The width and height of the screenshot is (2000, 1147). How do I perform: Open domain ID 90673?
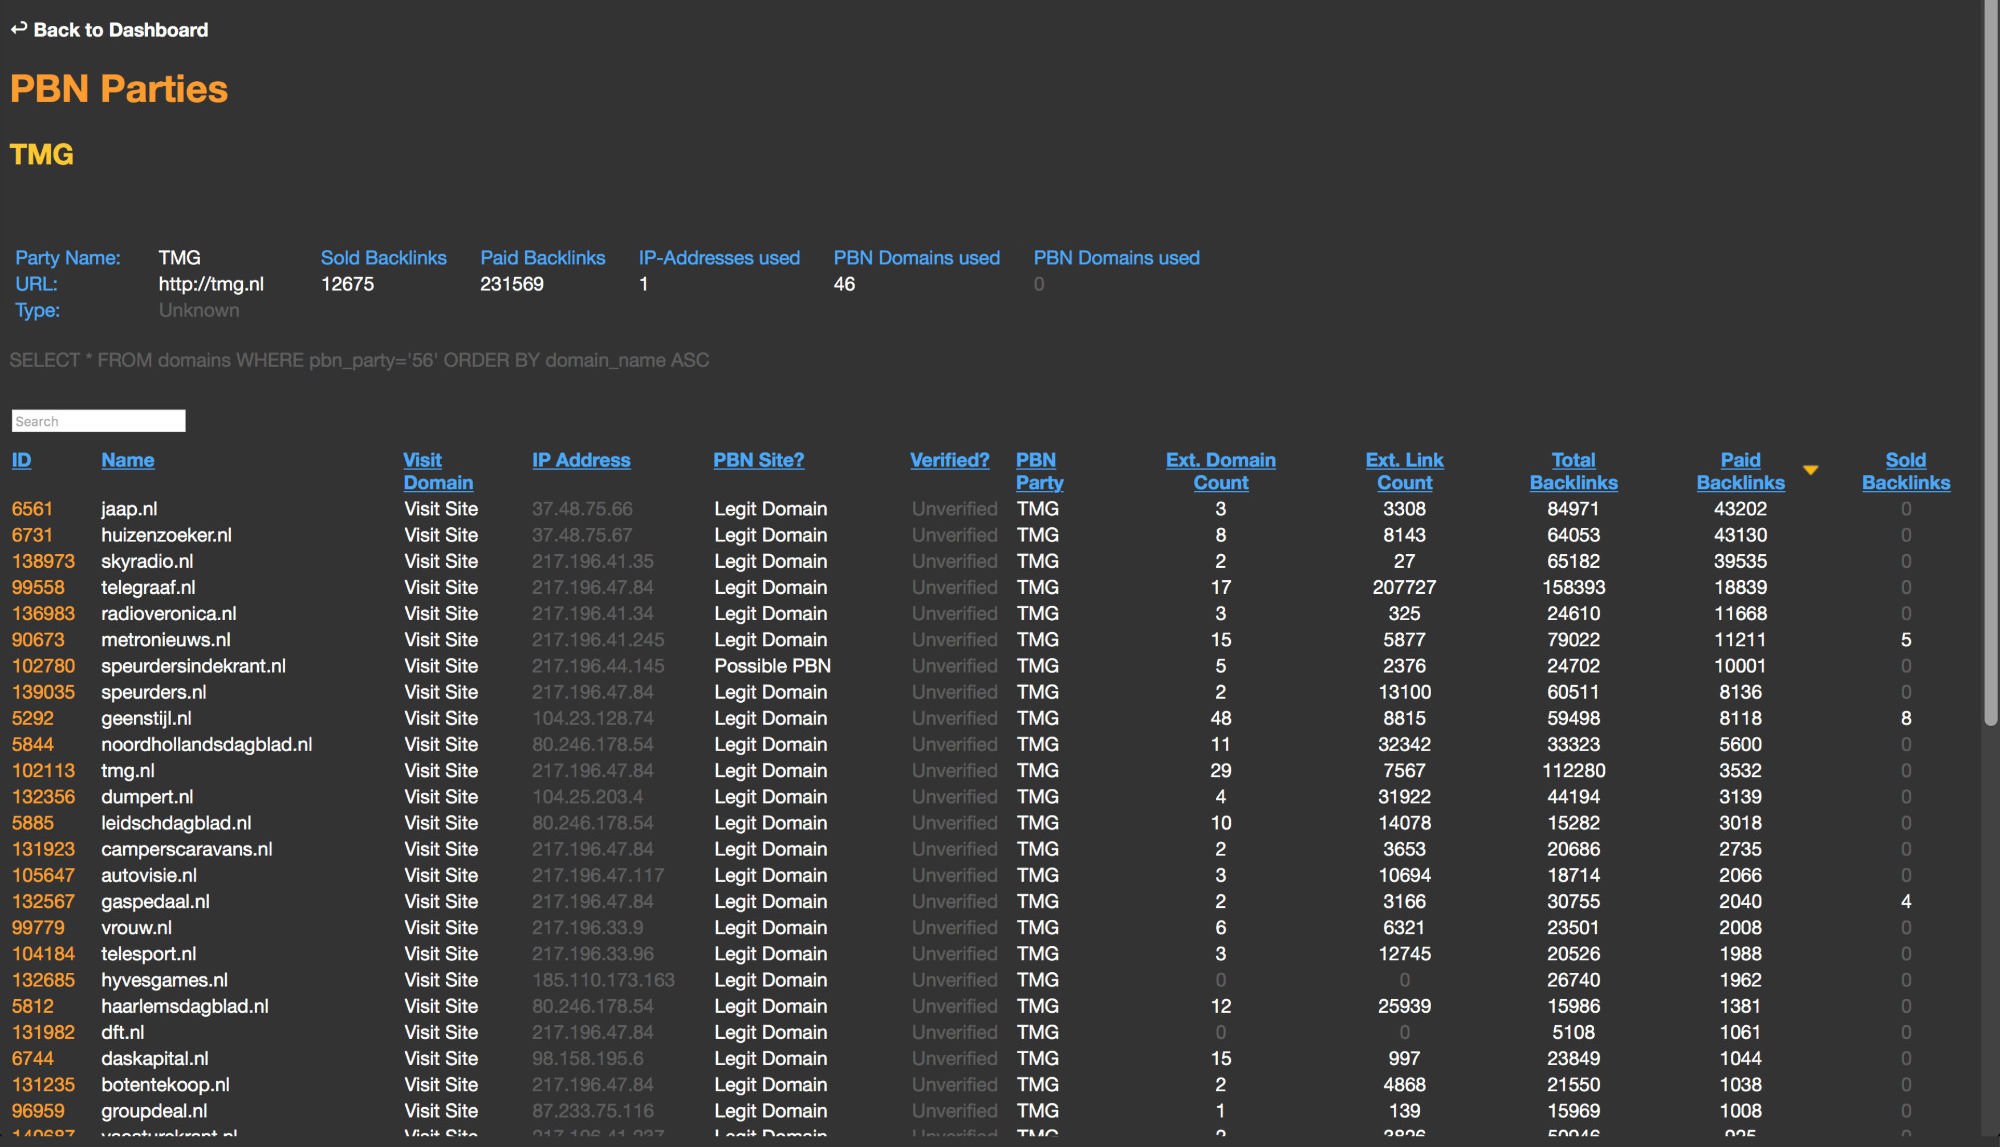[x=38, y=640]
